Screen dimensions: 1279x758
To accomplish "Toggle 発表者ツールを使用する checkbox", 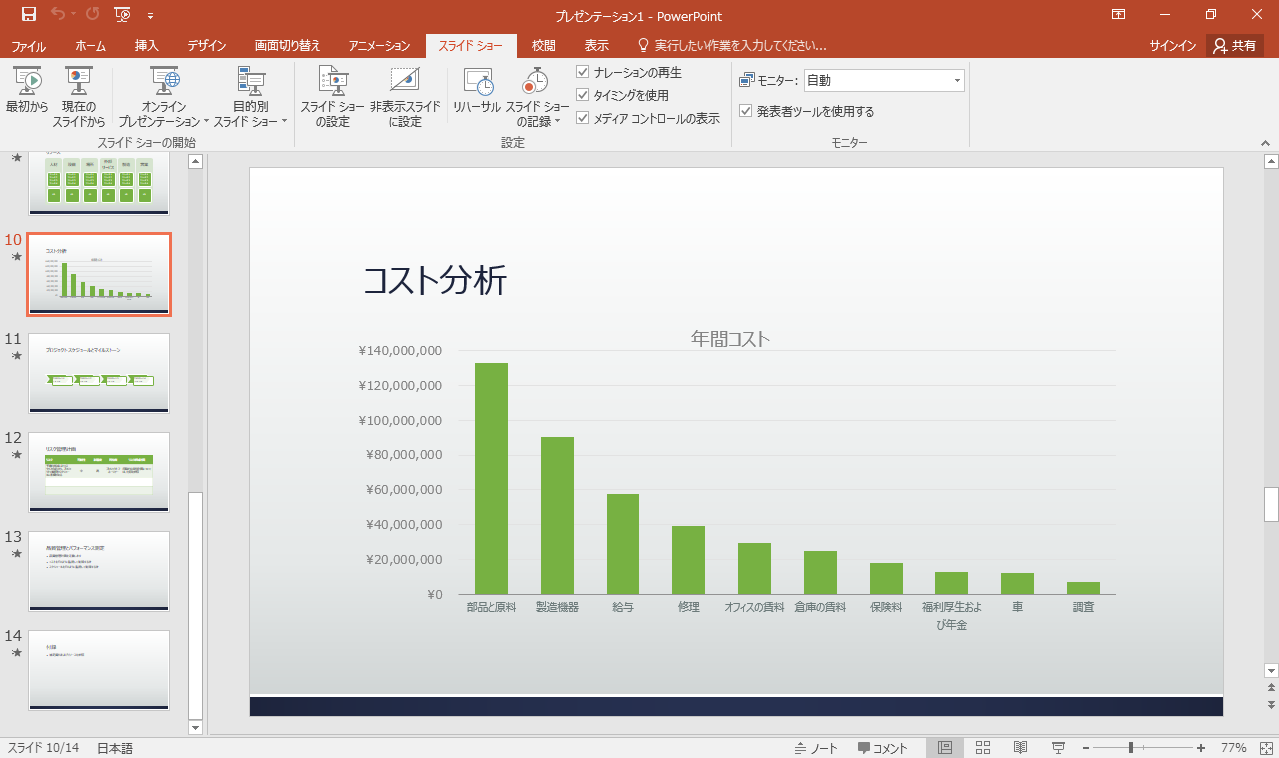I will coord(745,111).
